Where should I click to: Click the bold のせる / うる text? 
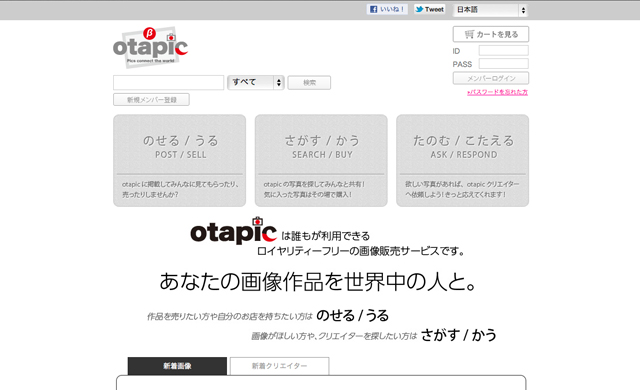(x=352, y=315)
